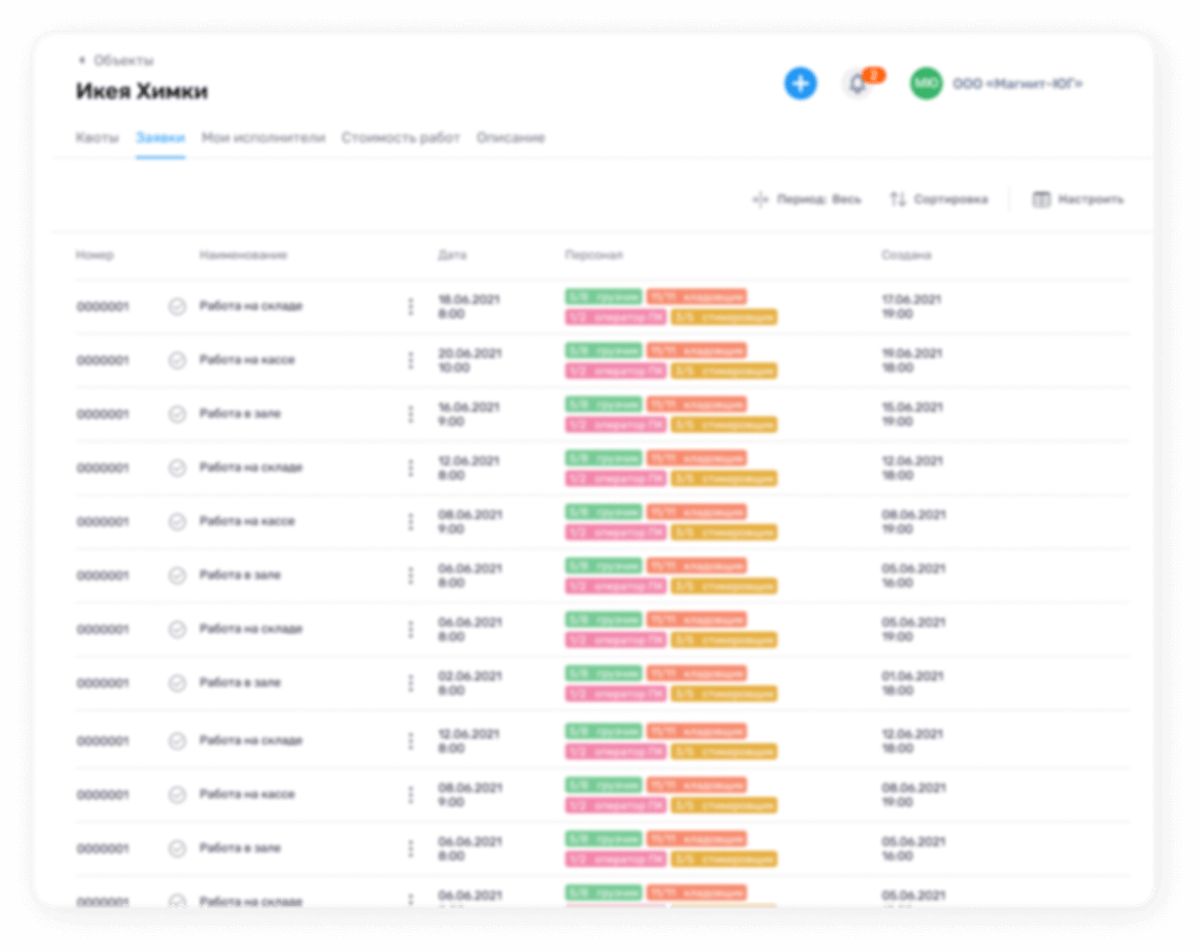Click the green МЮ avatar circle
Image resolution: width=1200 pixels, height=952 pixels.
pos(926,84)
